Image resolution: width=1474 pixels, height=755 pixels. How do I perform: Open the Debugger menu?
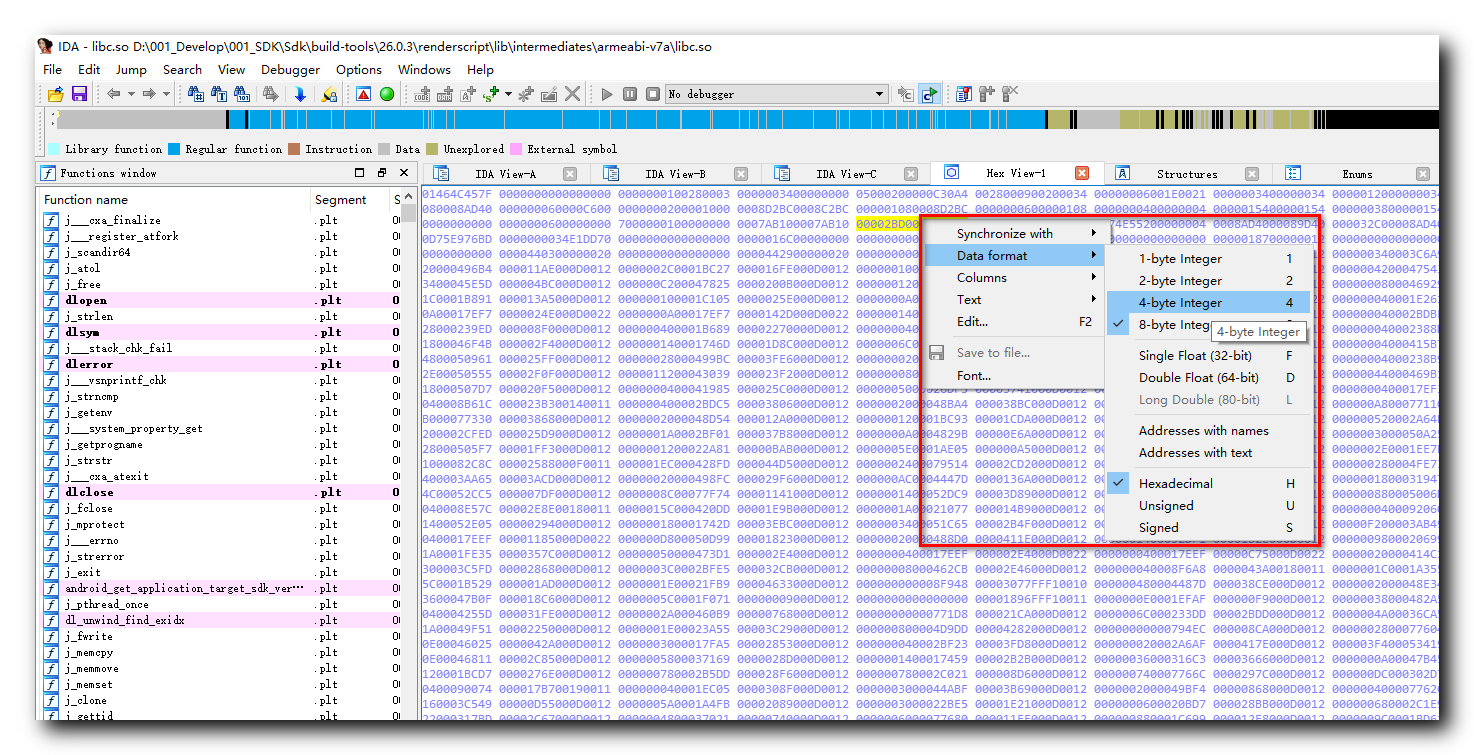290,70
